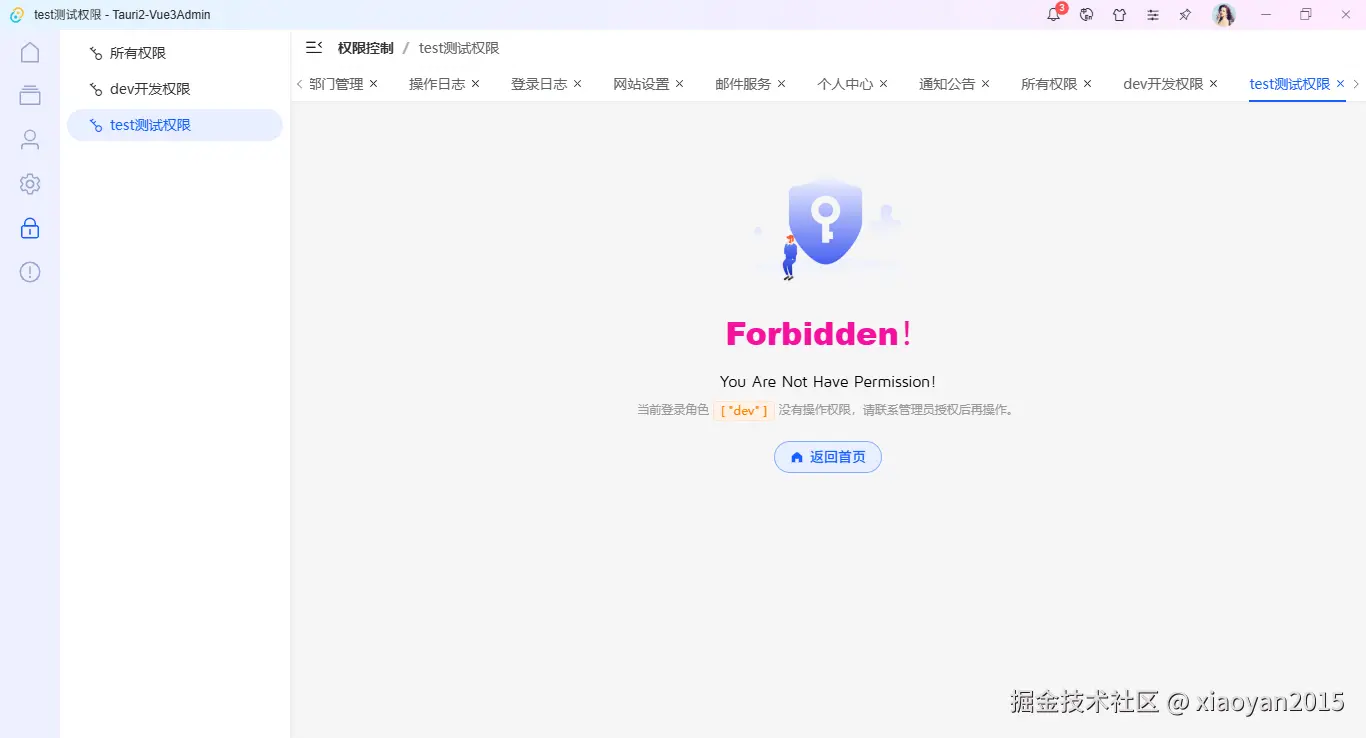Click the 返回首页 button

[827, 457]
